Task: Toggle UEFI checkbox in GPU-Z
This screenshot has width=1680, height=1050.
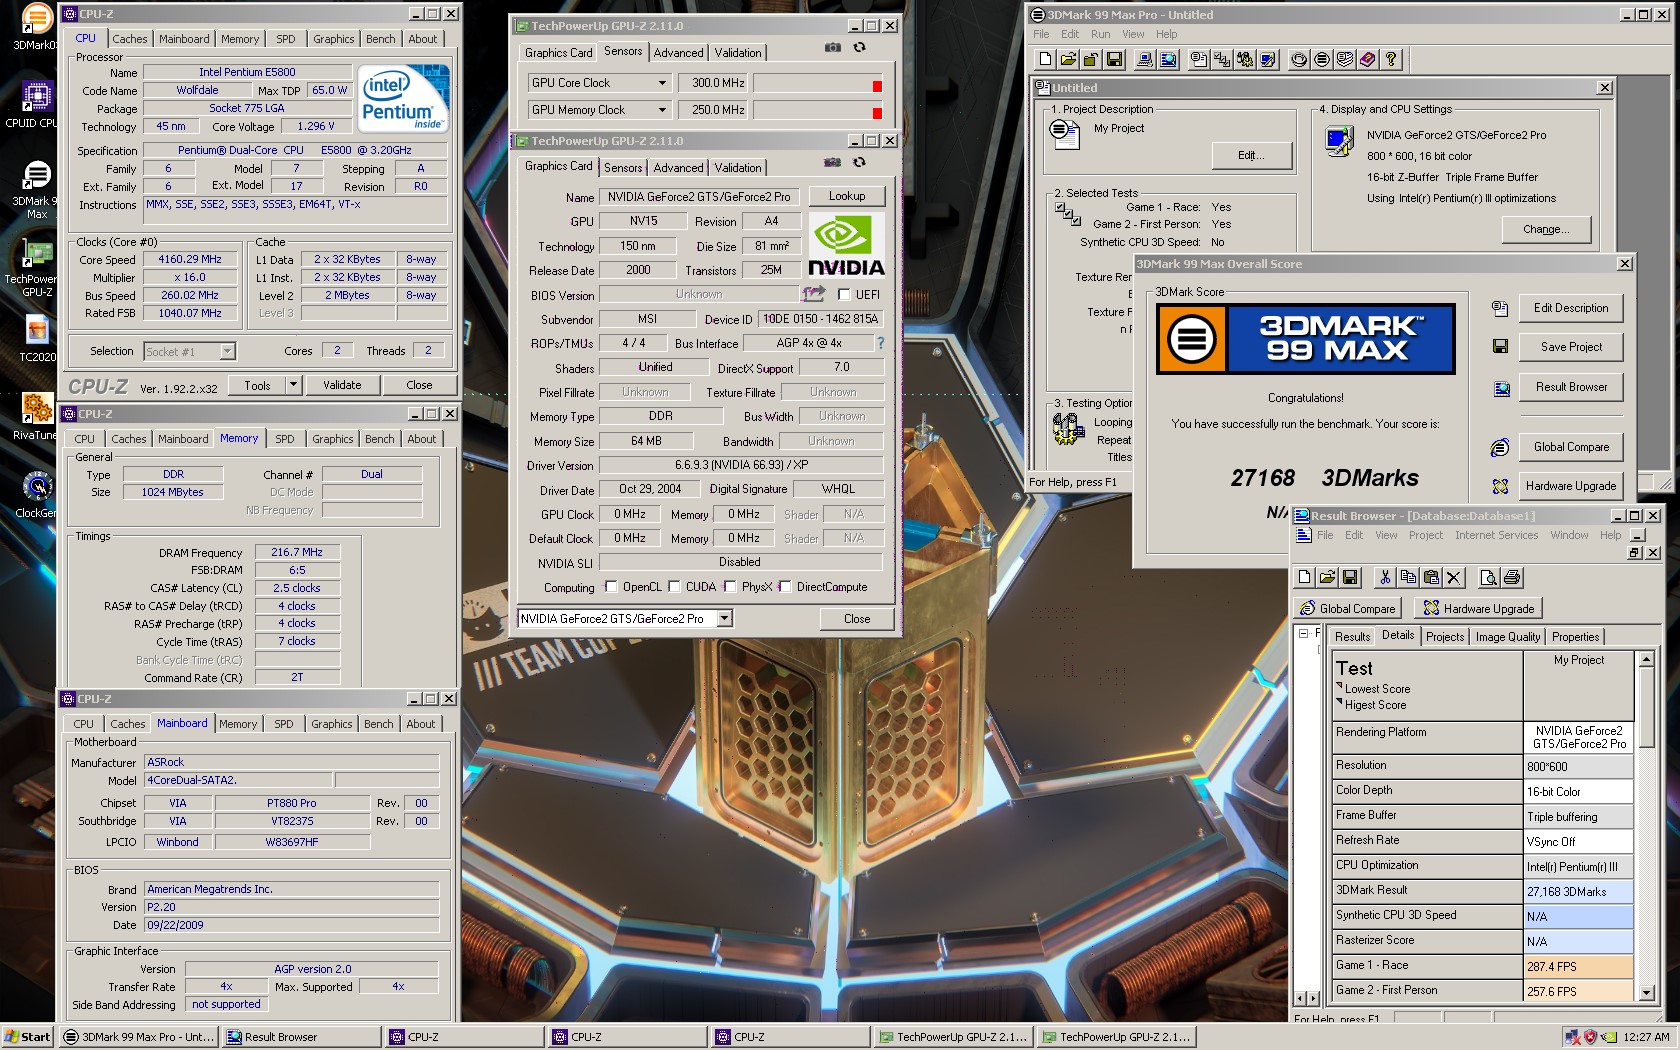Action: [x=844, y=295]
